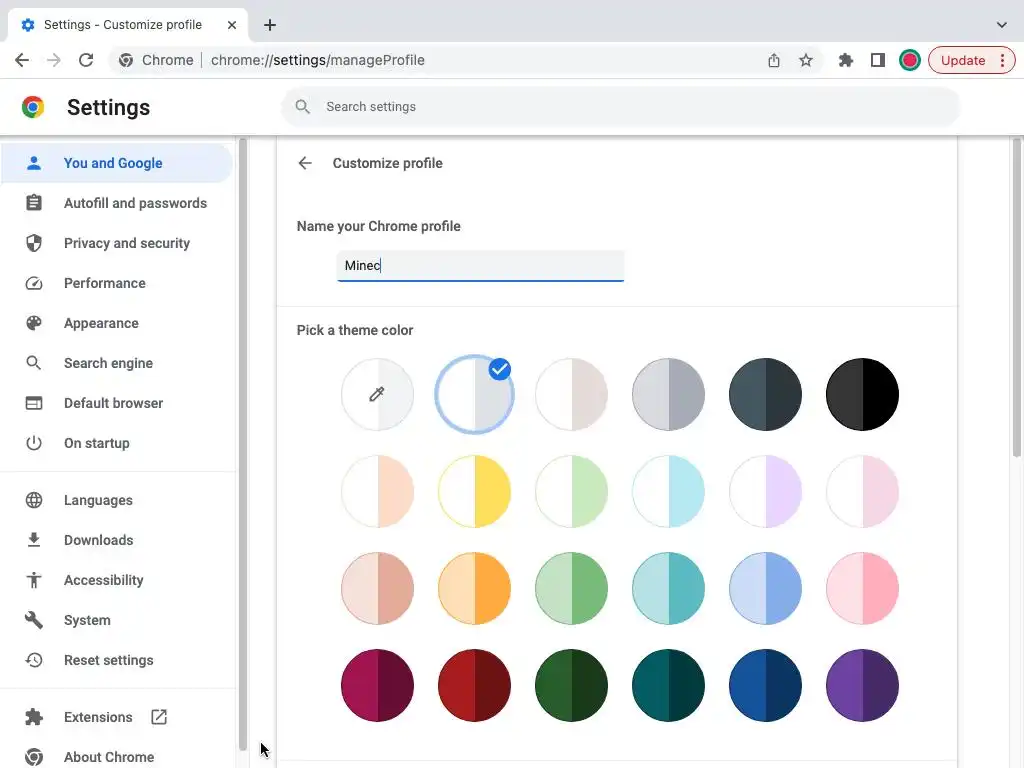The image size is (1024, 768).
Task: Click the Reset settings history icon
Action: [x=34, y=660]
